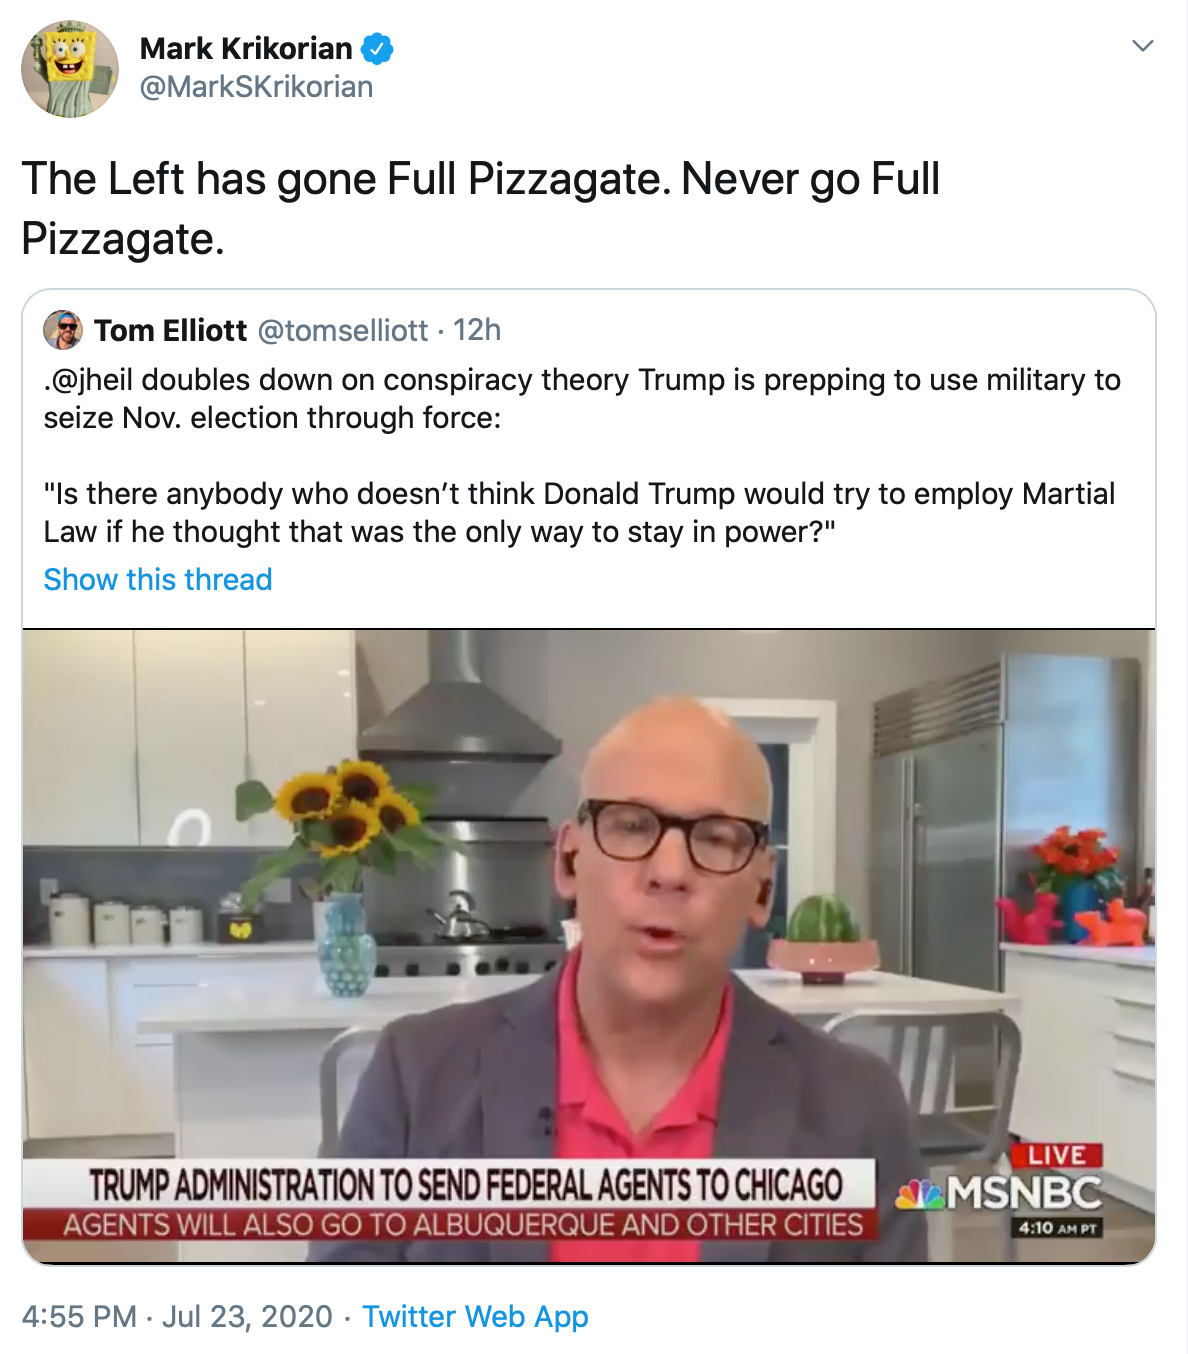Click the @tomselliott handle
The image size is (1188, 1354).
[x=343, y=330]
